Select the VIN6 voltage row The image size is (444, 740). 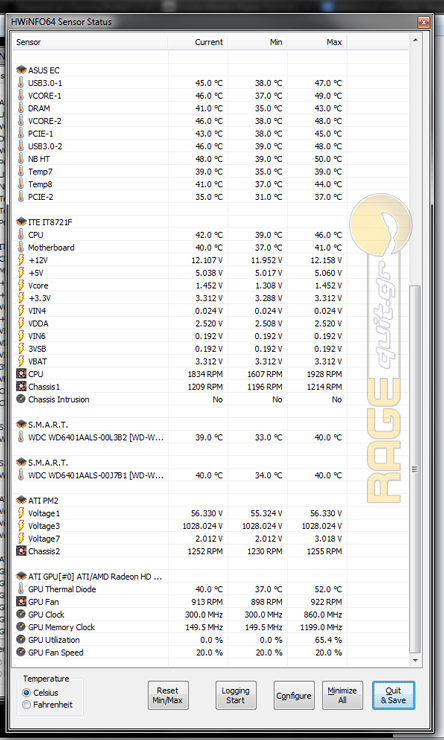[180, 336]
